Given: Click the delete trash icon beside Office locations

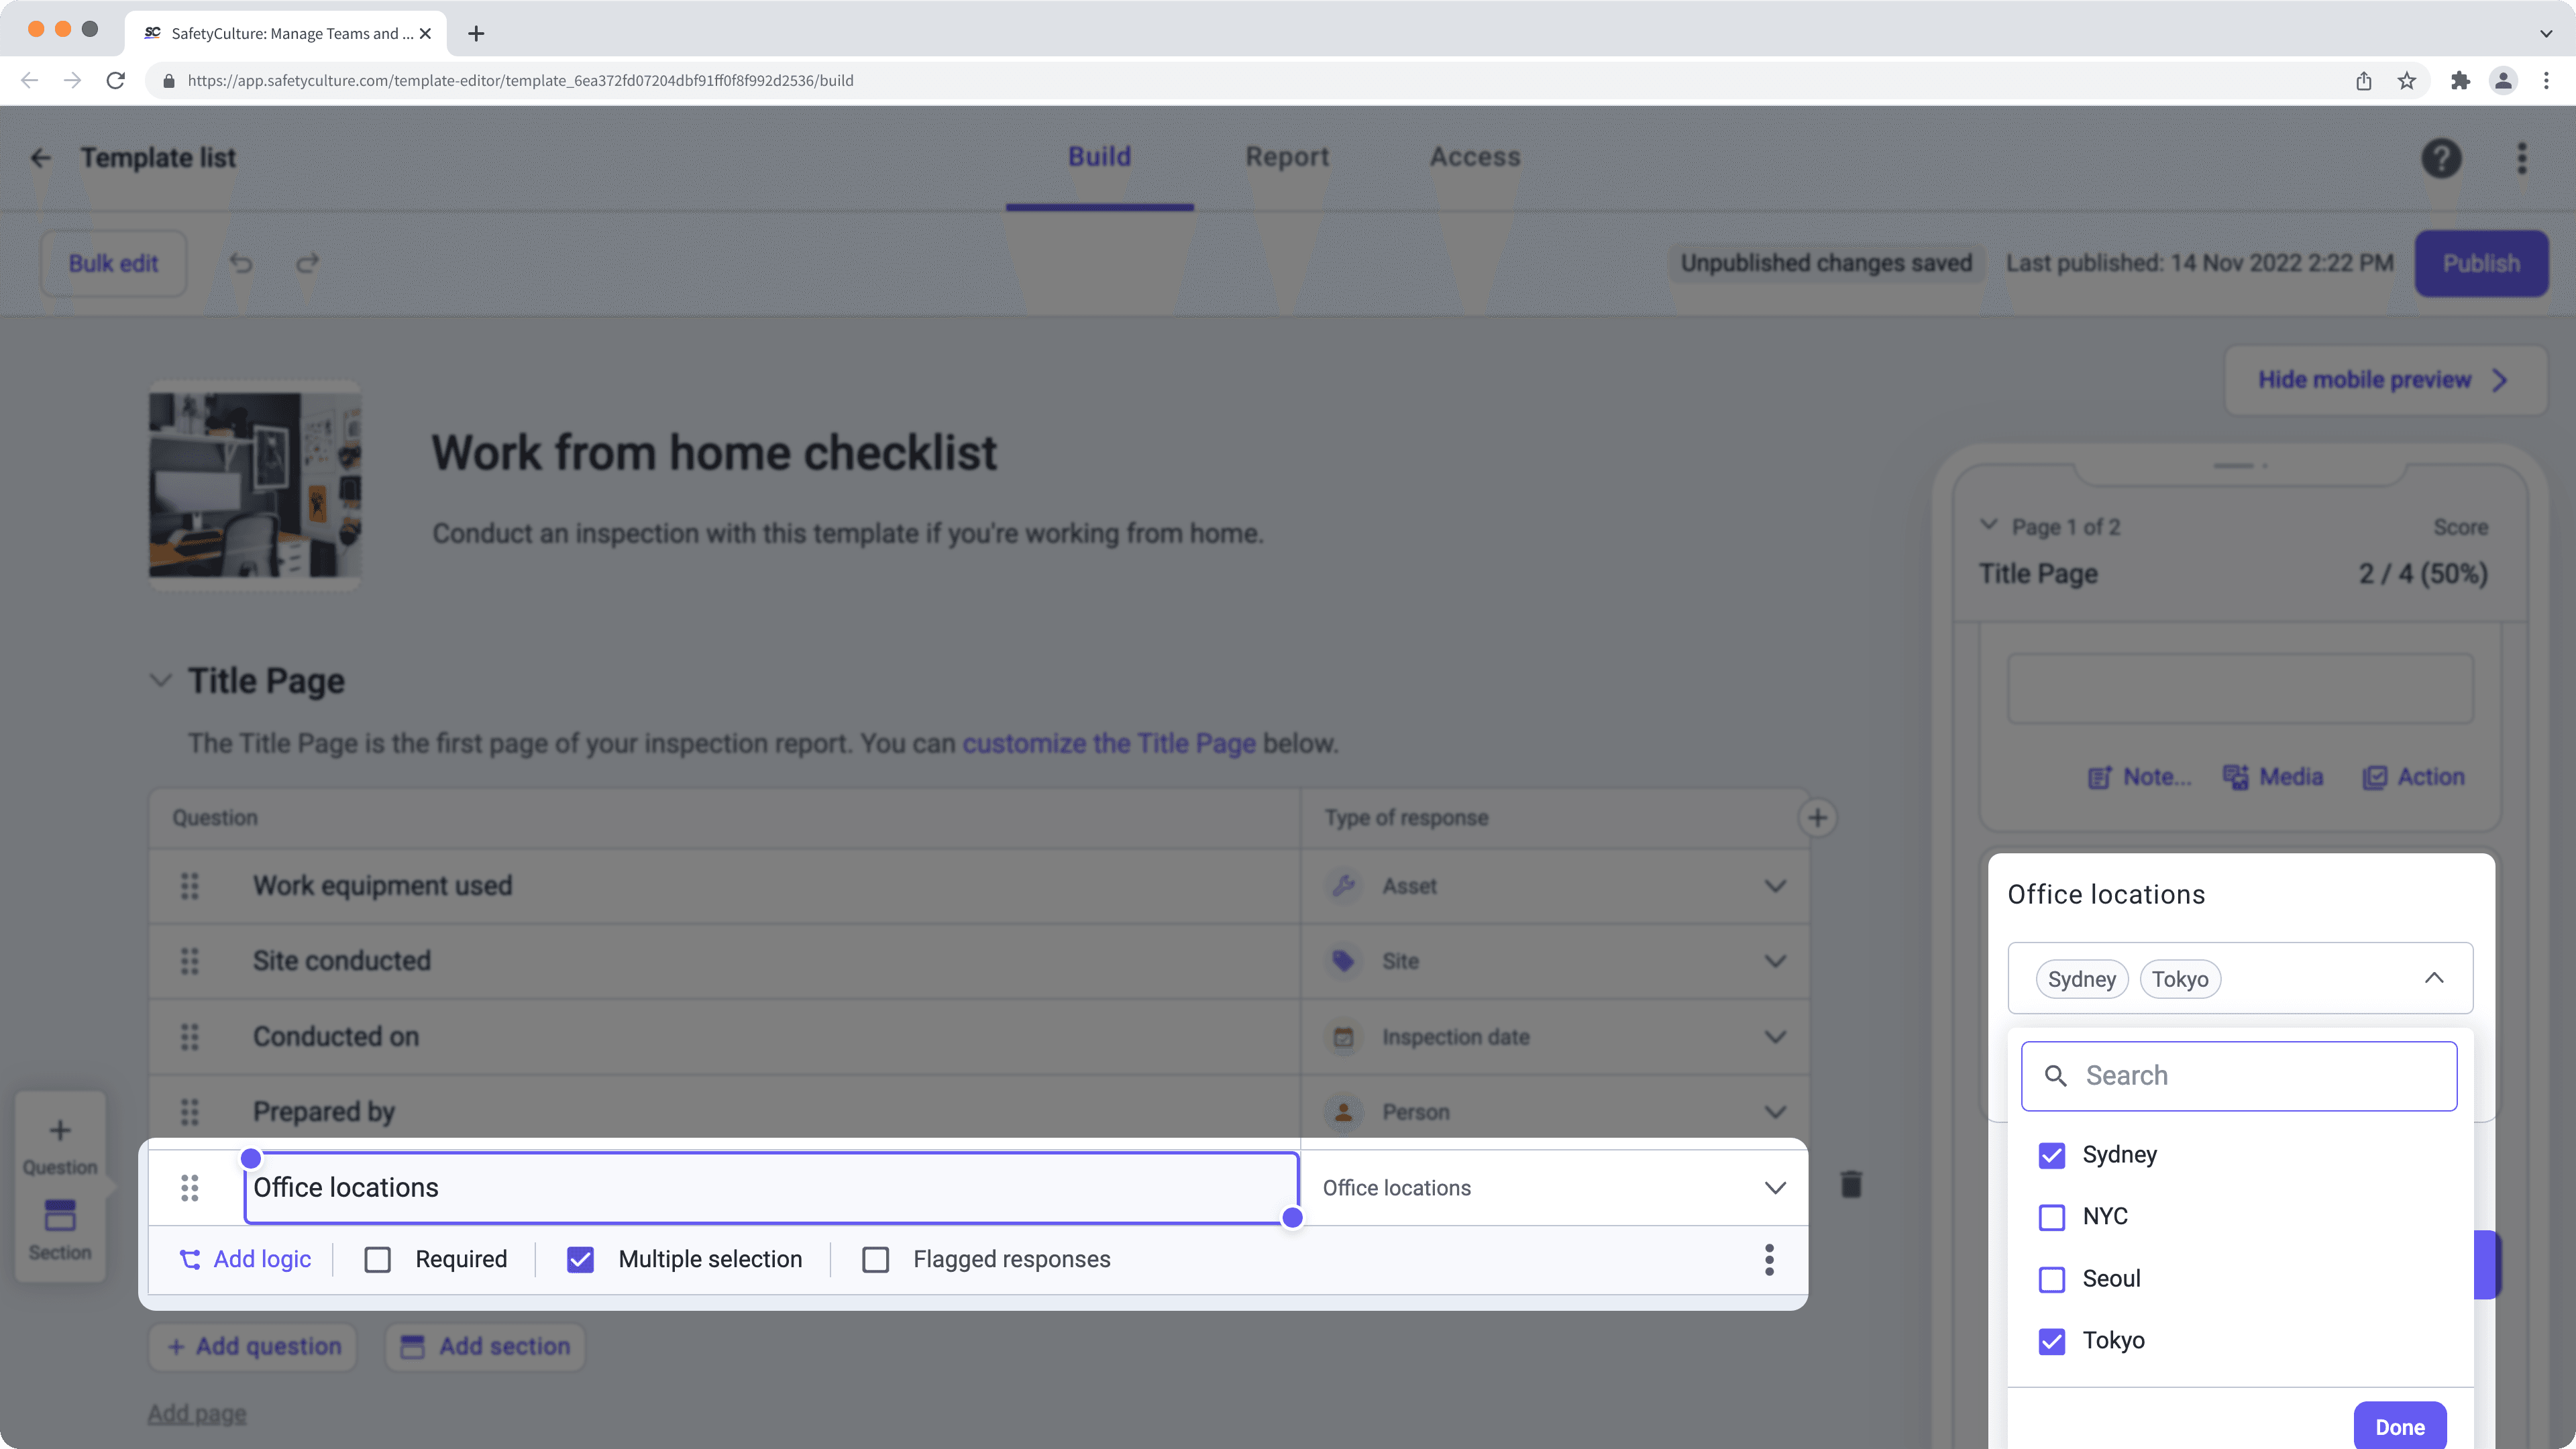Looking at the screenshot, I should pos(1851,1185).
